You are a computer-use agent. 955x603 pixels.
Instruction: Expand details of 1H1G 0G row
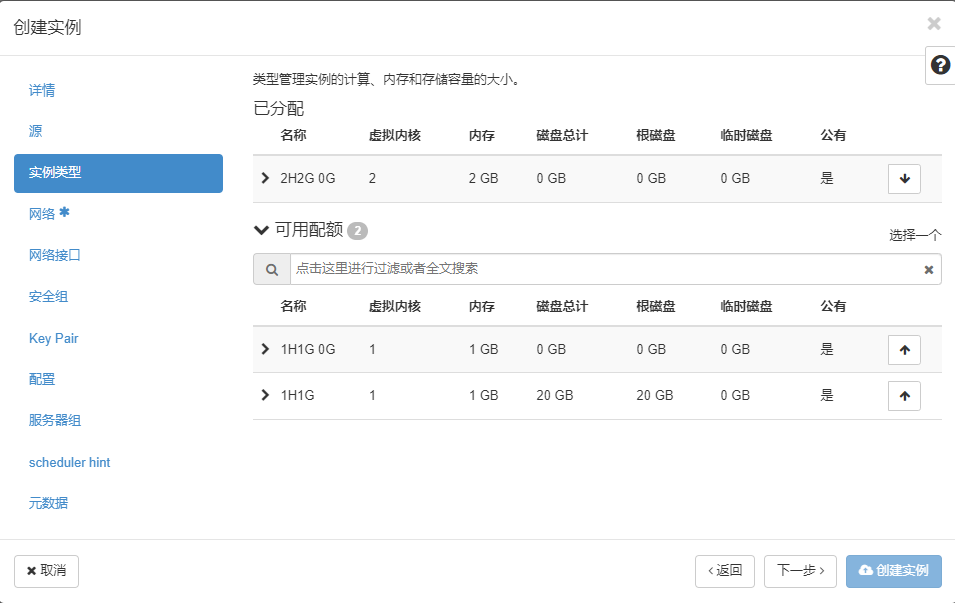point(265,349)
